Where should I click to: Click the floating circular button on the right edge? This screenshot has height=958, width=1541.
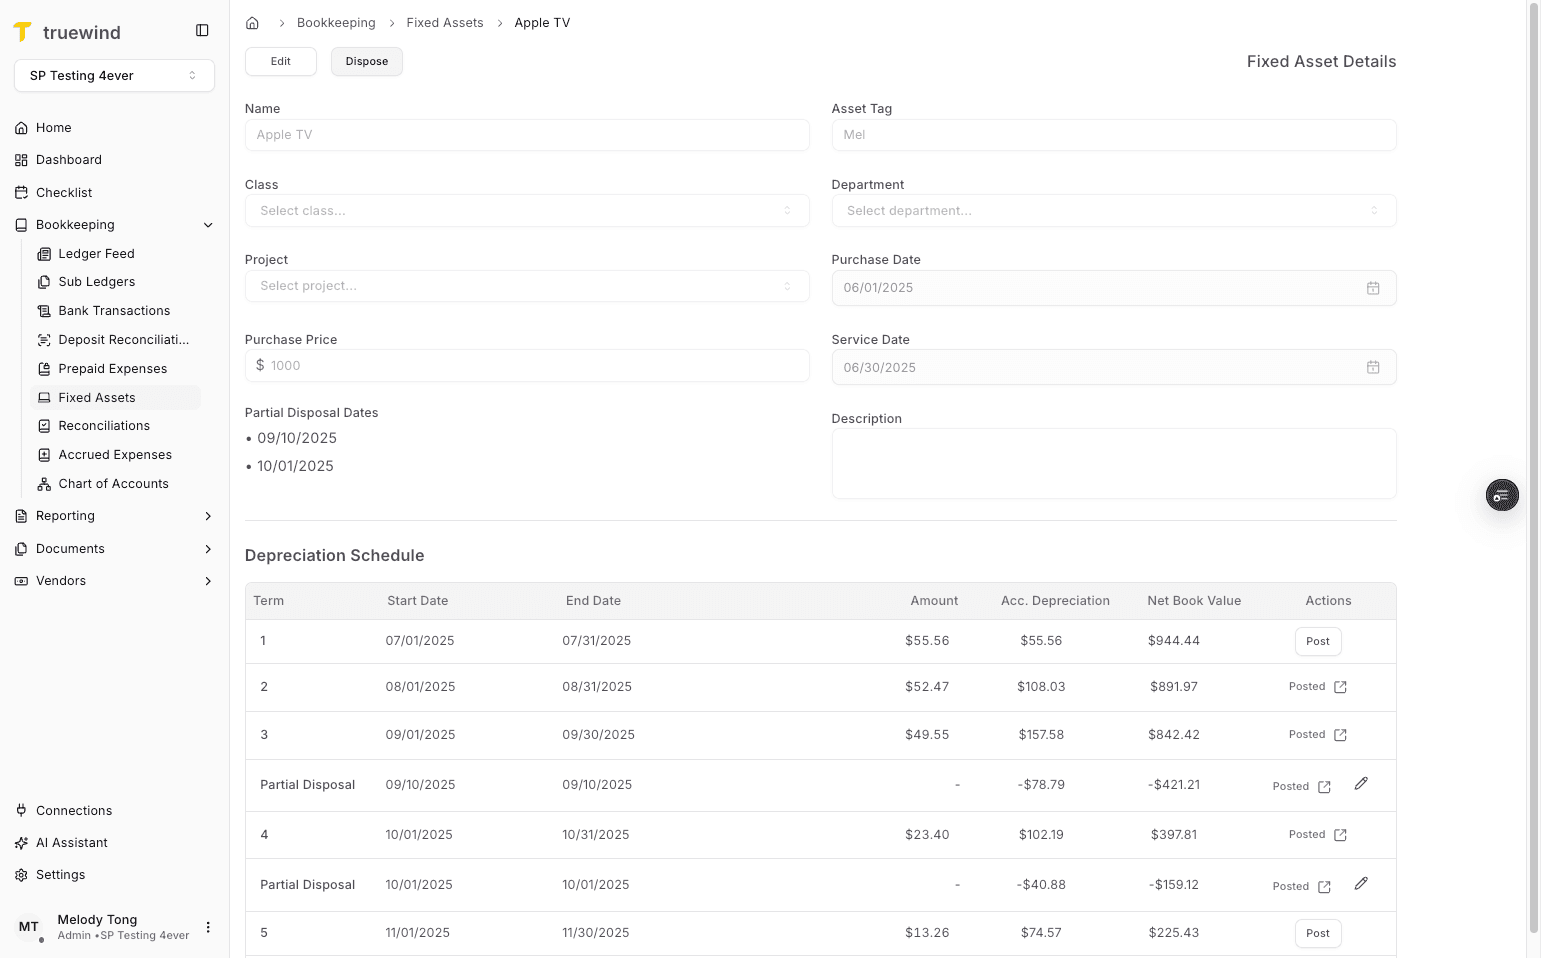click(1502, 494)
